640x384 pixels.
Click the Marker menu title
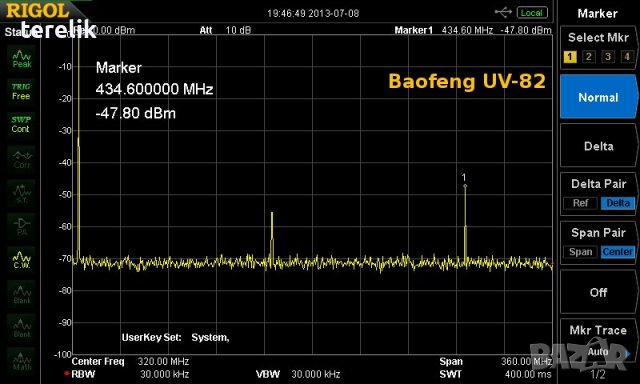(598, 13)
